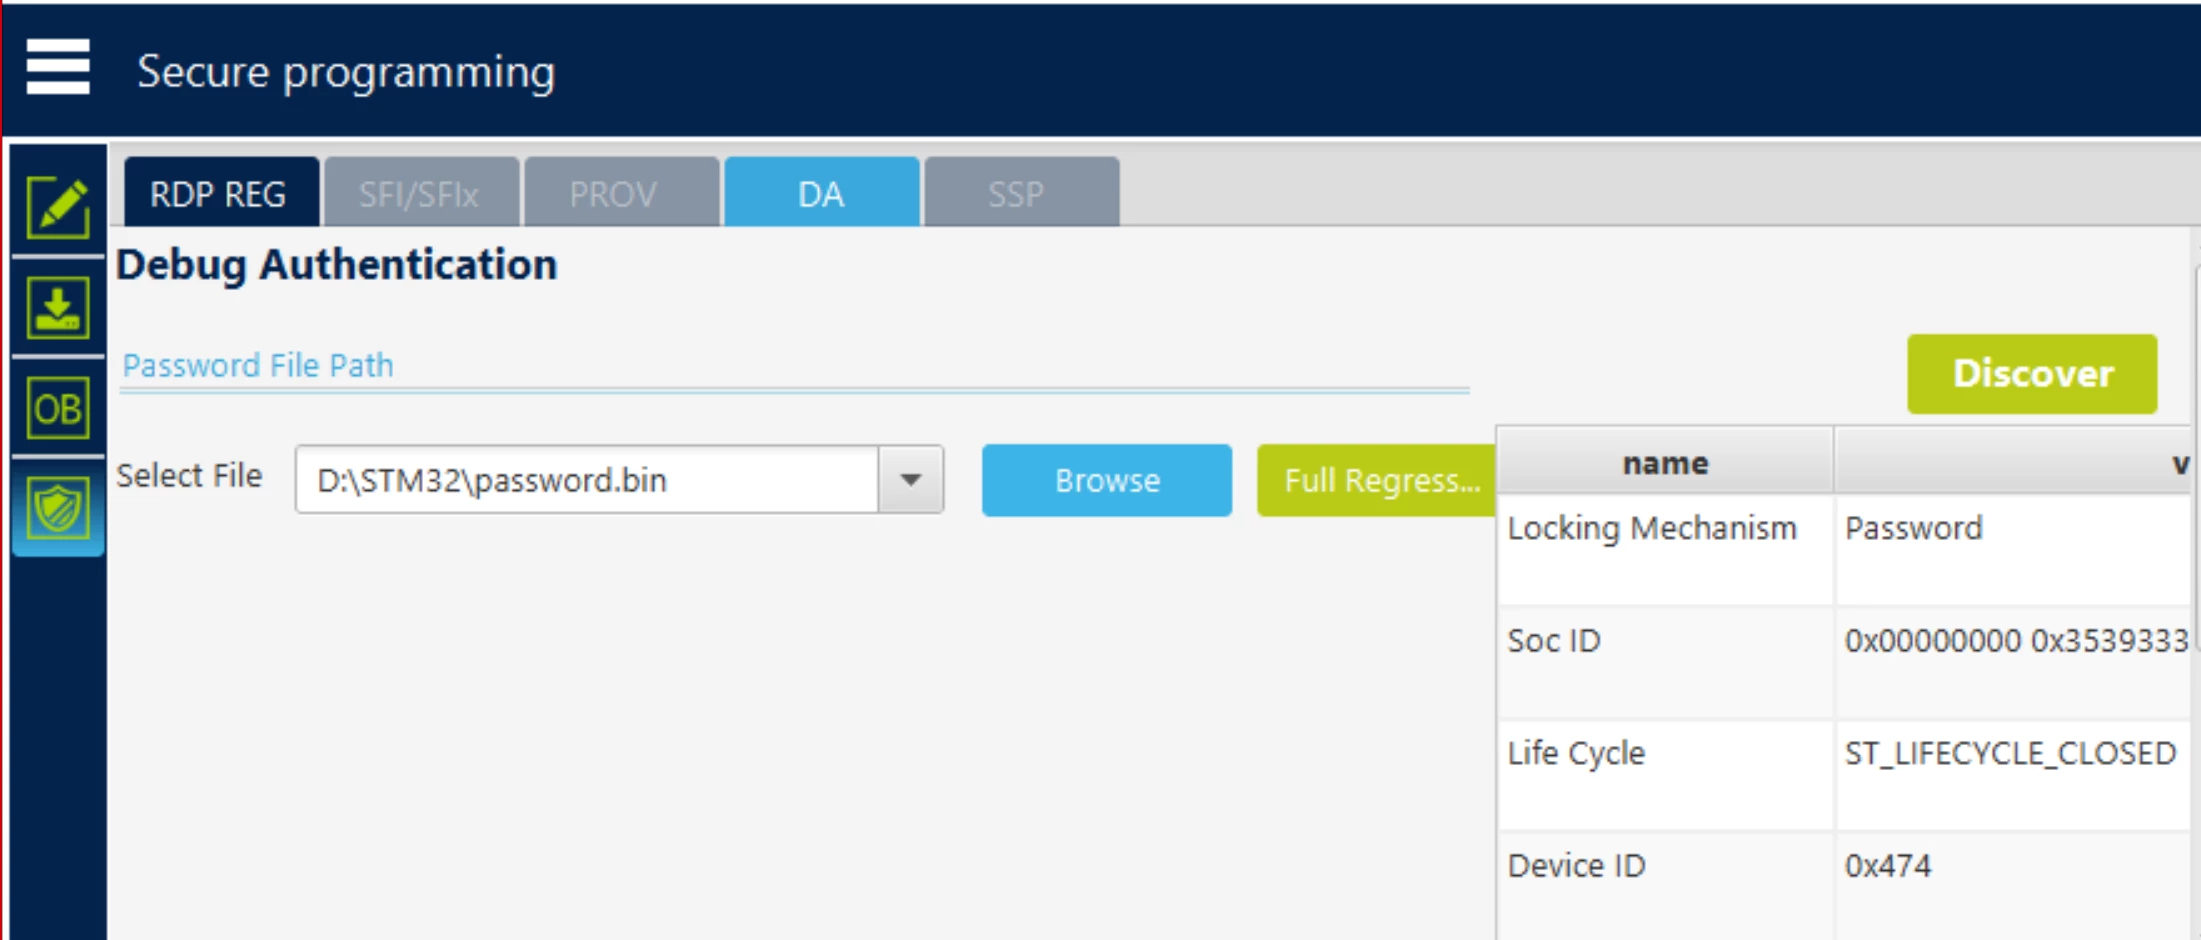Click the 'Secure programming' title text

click(x=346, y=72)
